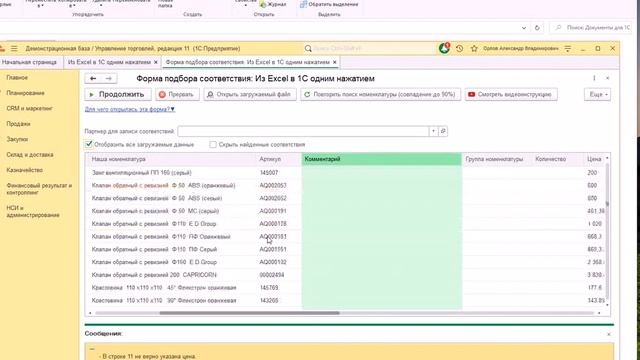Select row with article 145007
Screen dimensions: 640x360
[x=346, y=173]
